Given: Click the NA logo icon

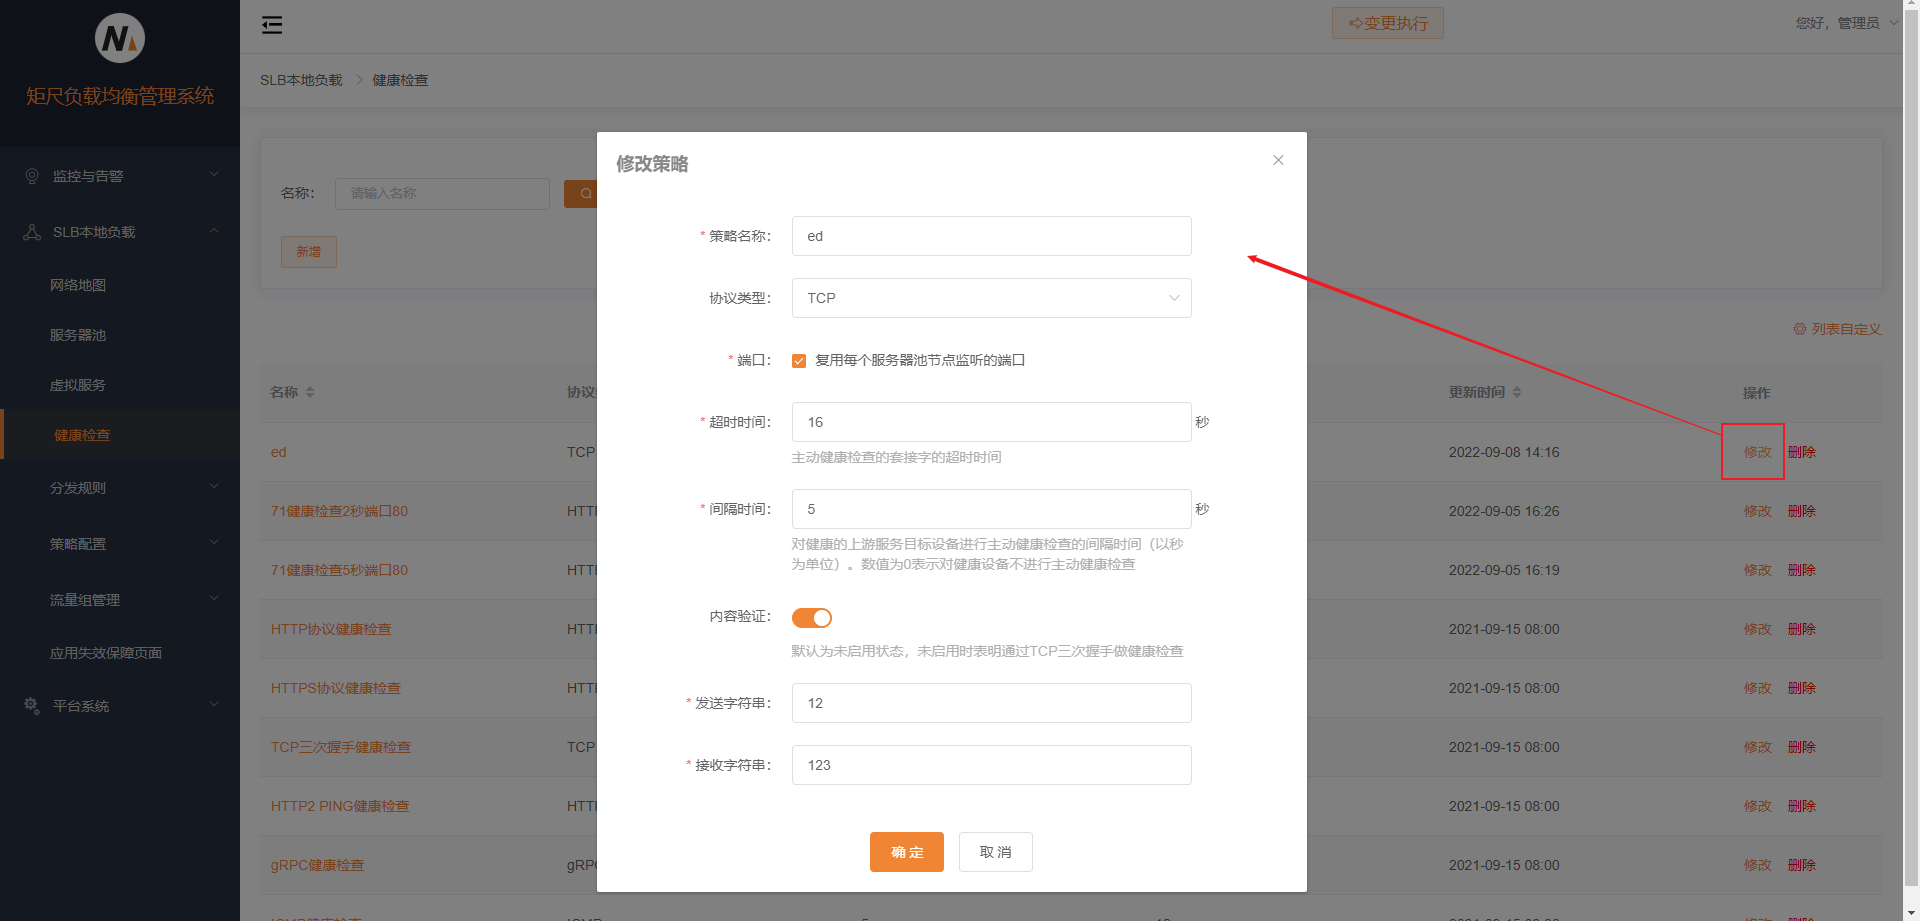Looking at the screenshot, I should click(120, 39).
